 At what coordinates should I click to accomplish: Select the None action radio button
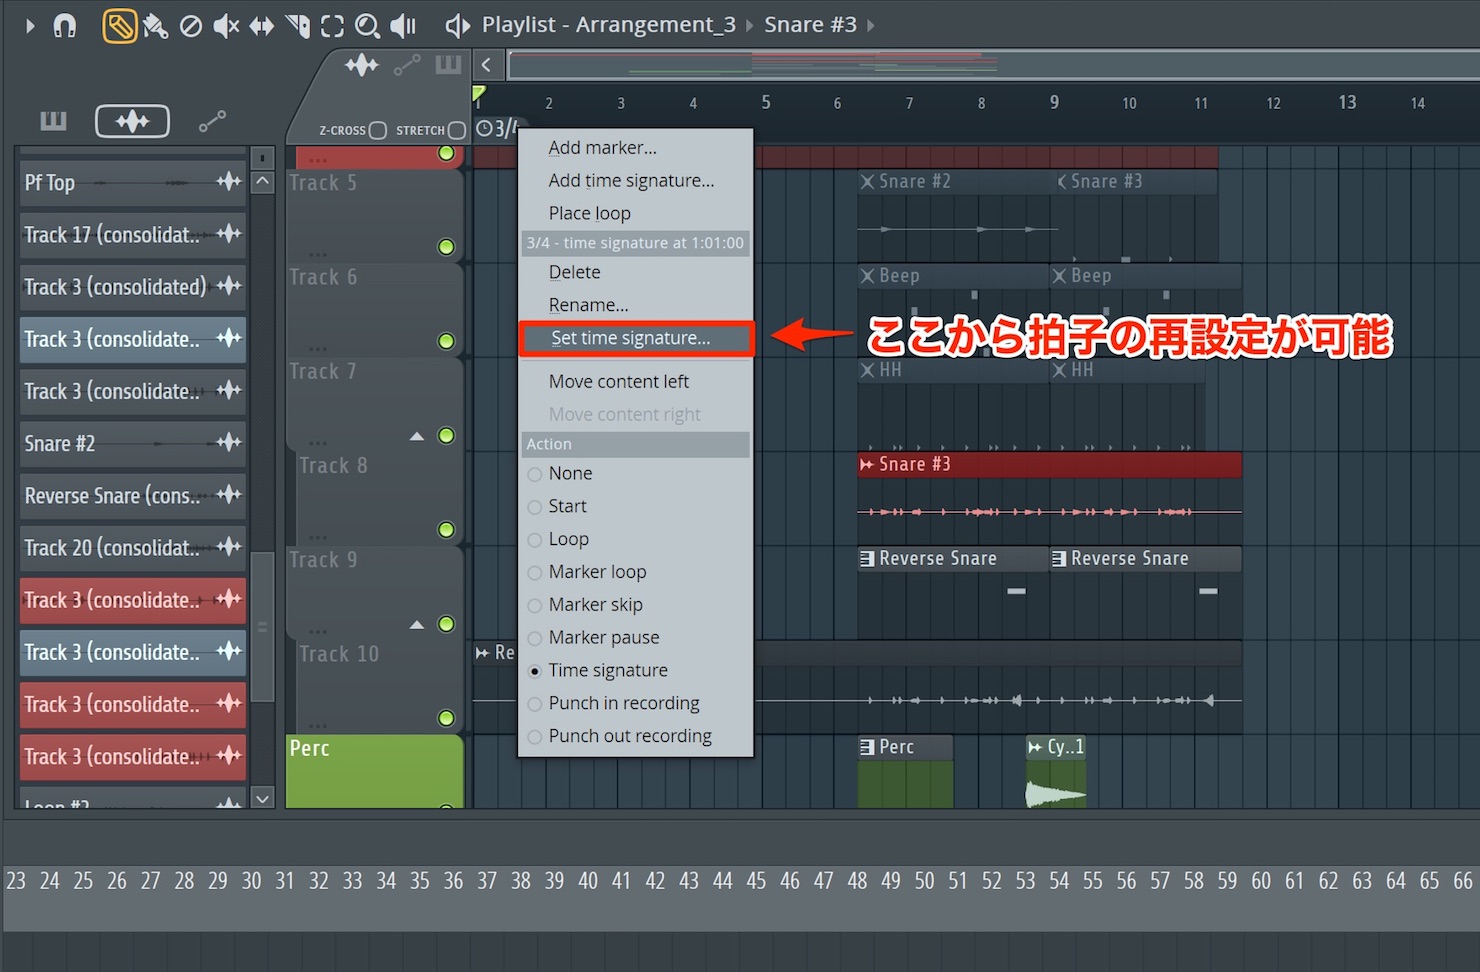(535, 474)
